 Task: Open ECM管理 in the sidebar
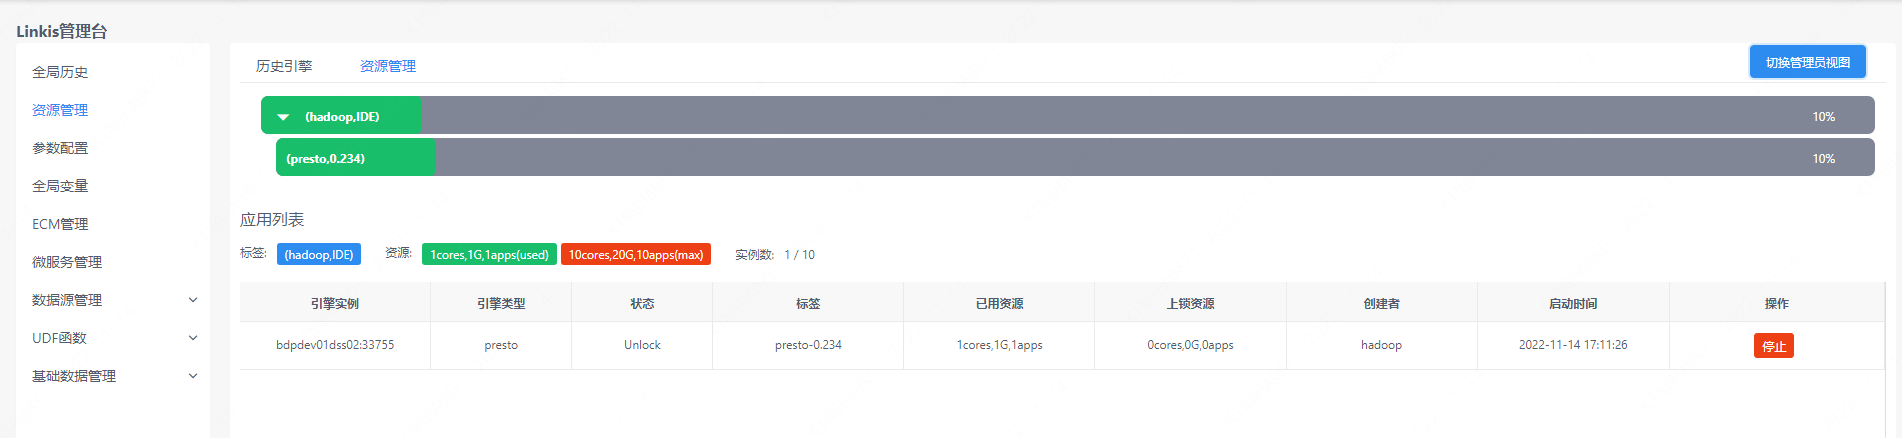click(60, 224)
